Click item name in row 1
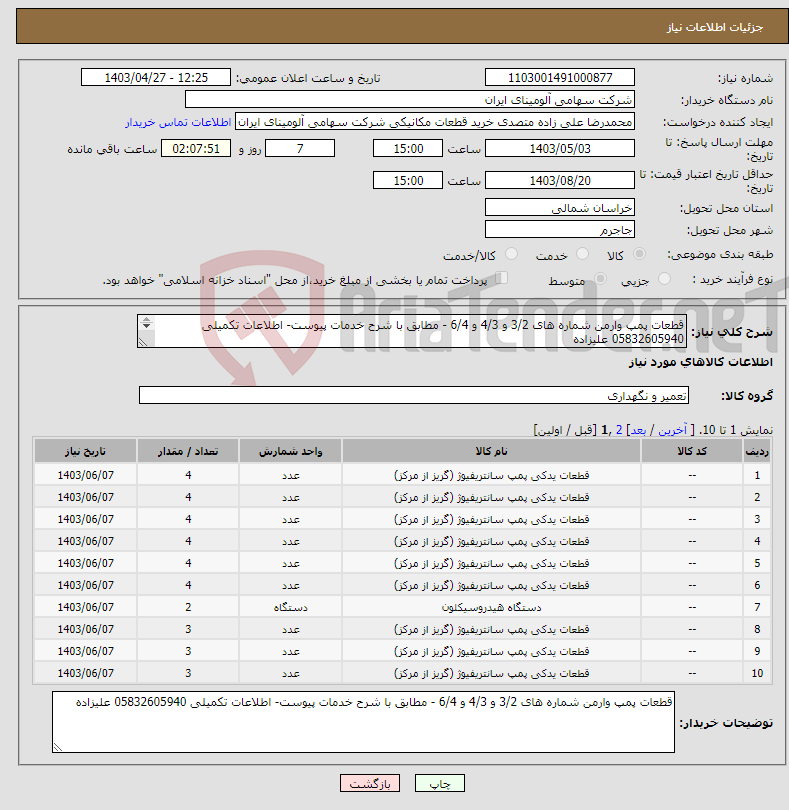The height and width of the screenshot is (810, 789). click(491, 475)
